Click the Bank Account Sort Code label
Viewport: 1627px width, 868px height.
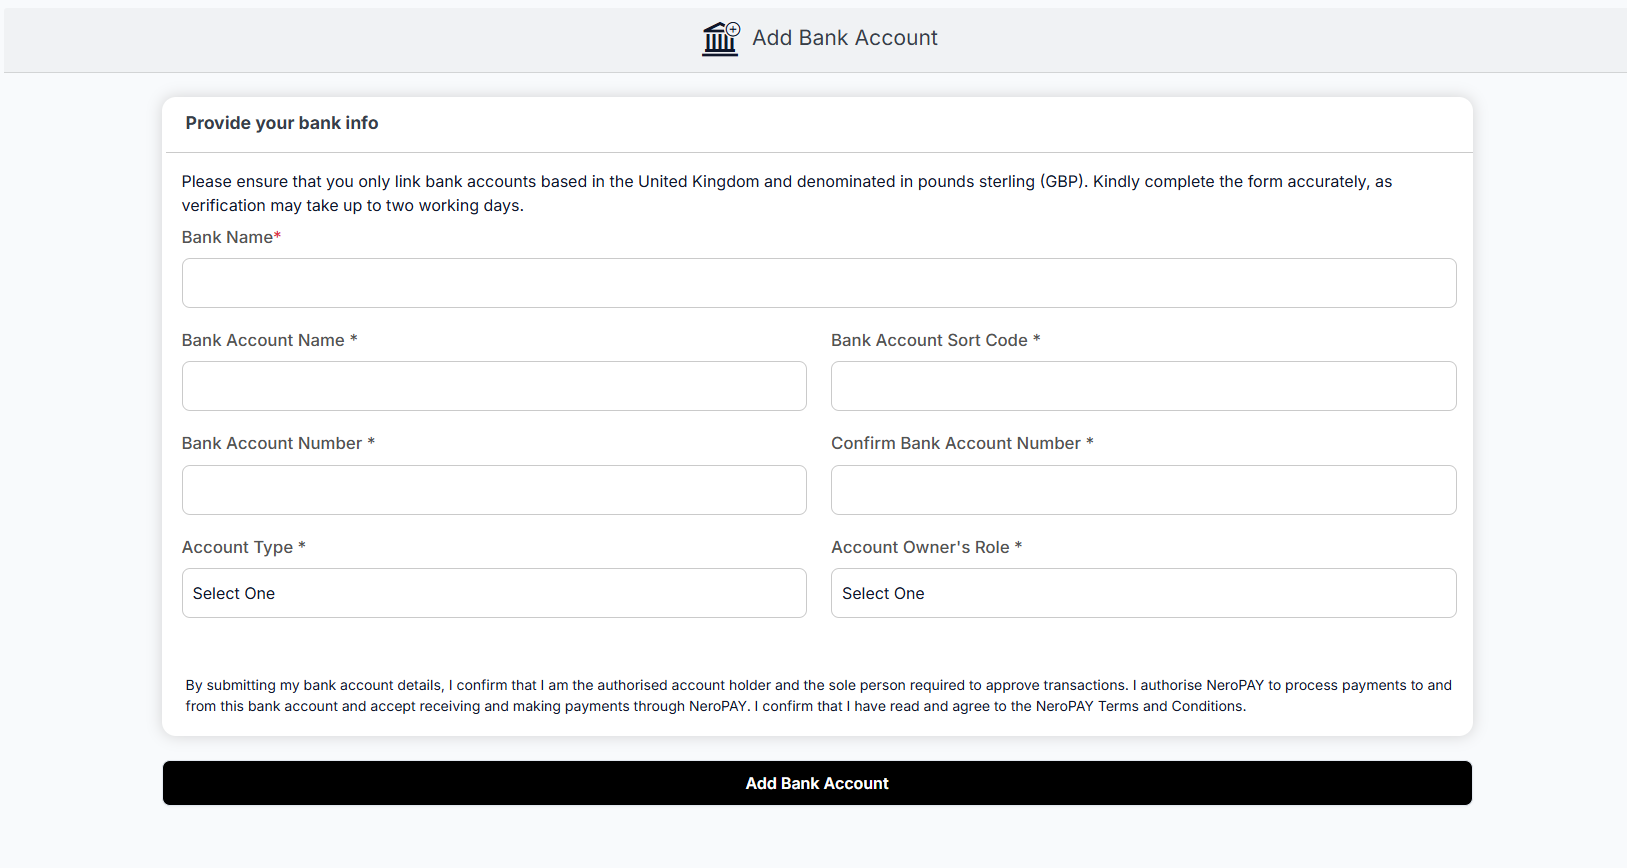click(x=935, y=340)
